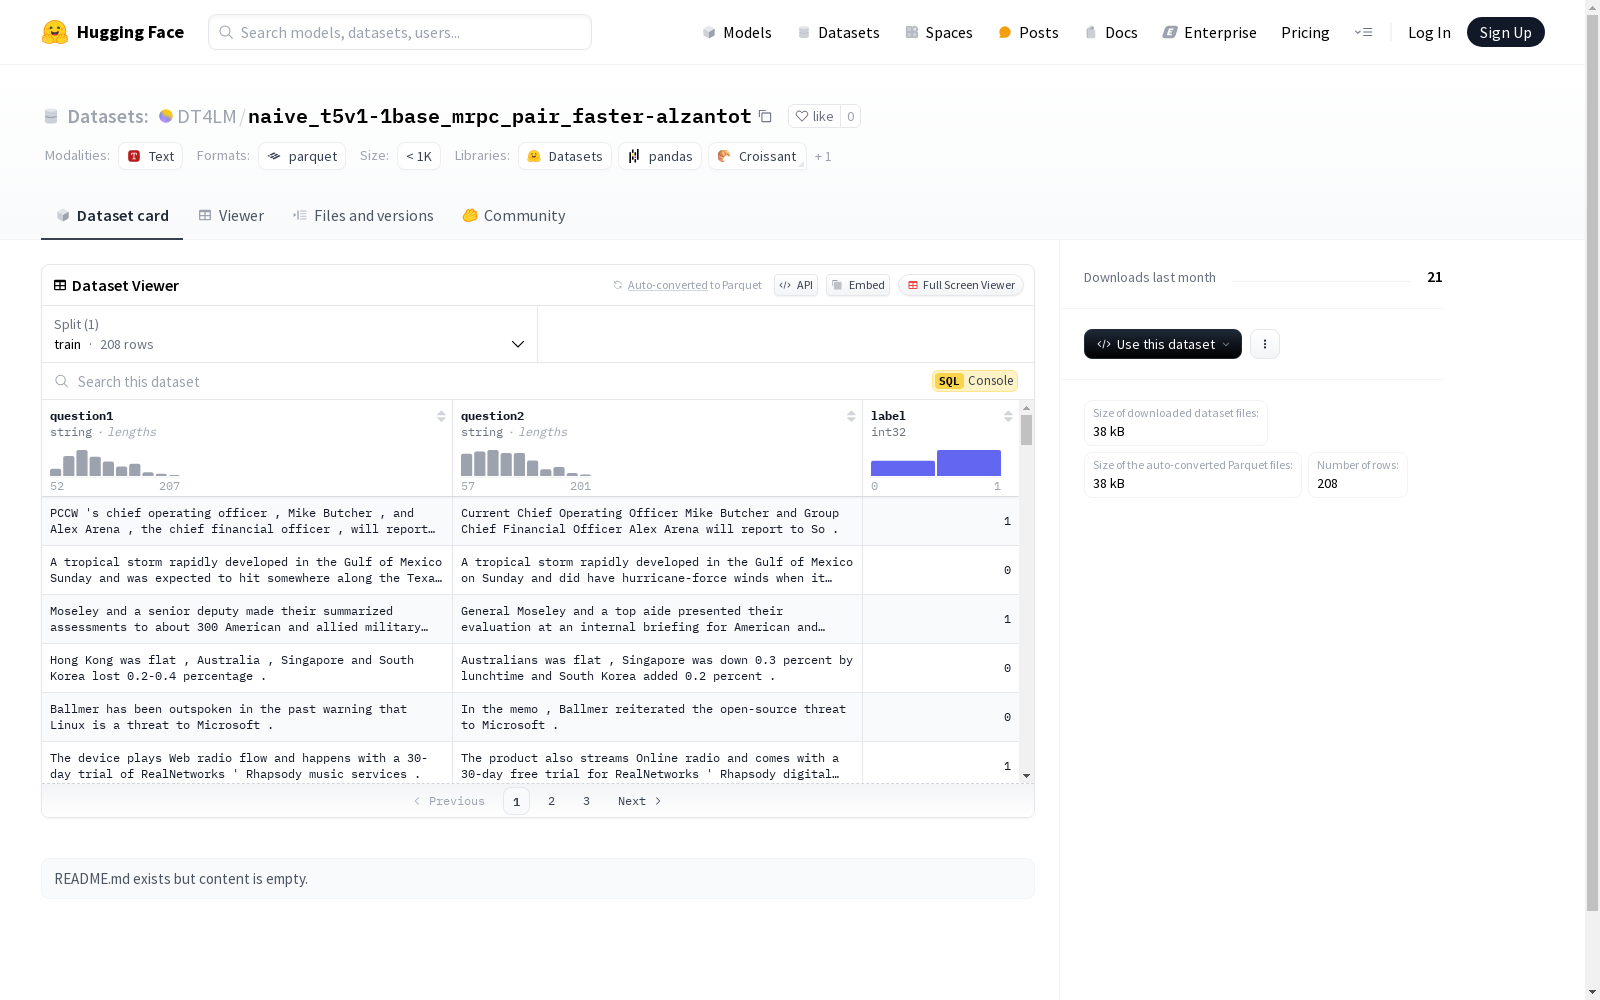The image size is (1600, 1000).
Task: Click the API button
Action: coord(796,285)
